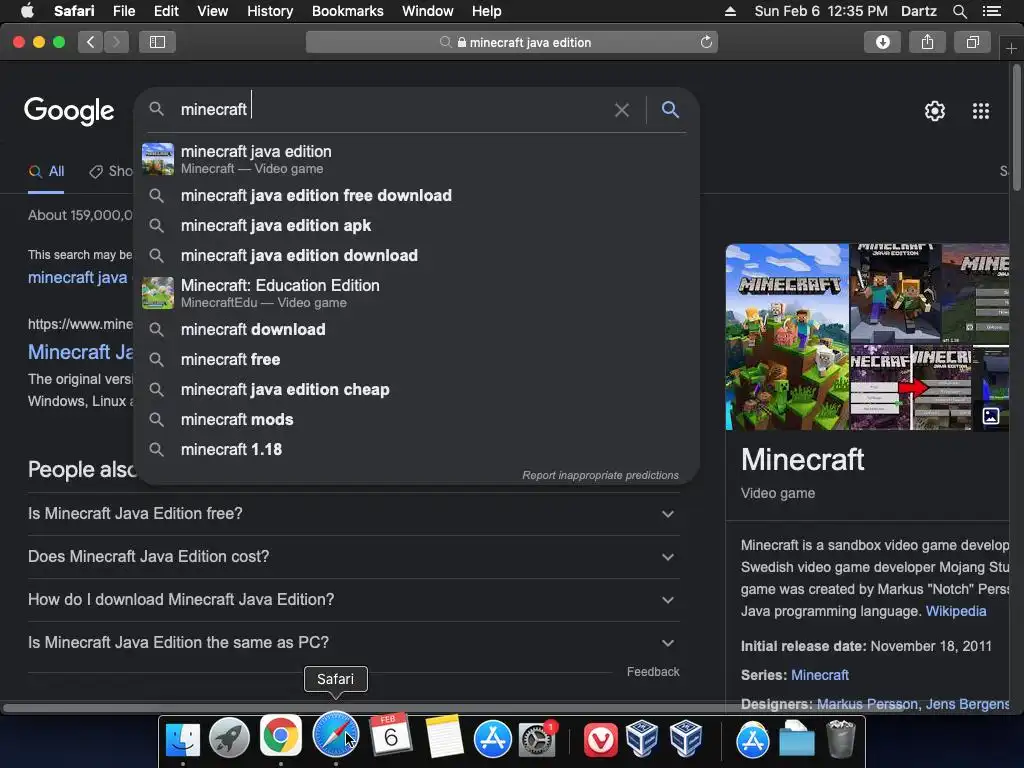Viewport: 1024px width, 768px height.
Task: Open the Window menu
Action: (428, 11)
